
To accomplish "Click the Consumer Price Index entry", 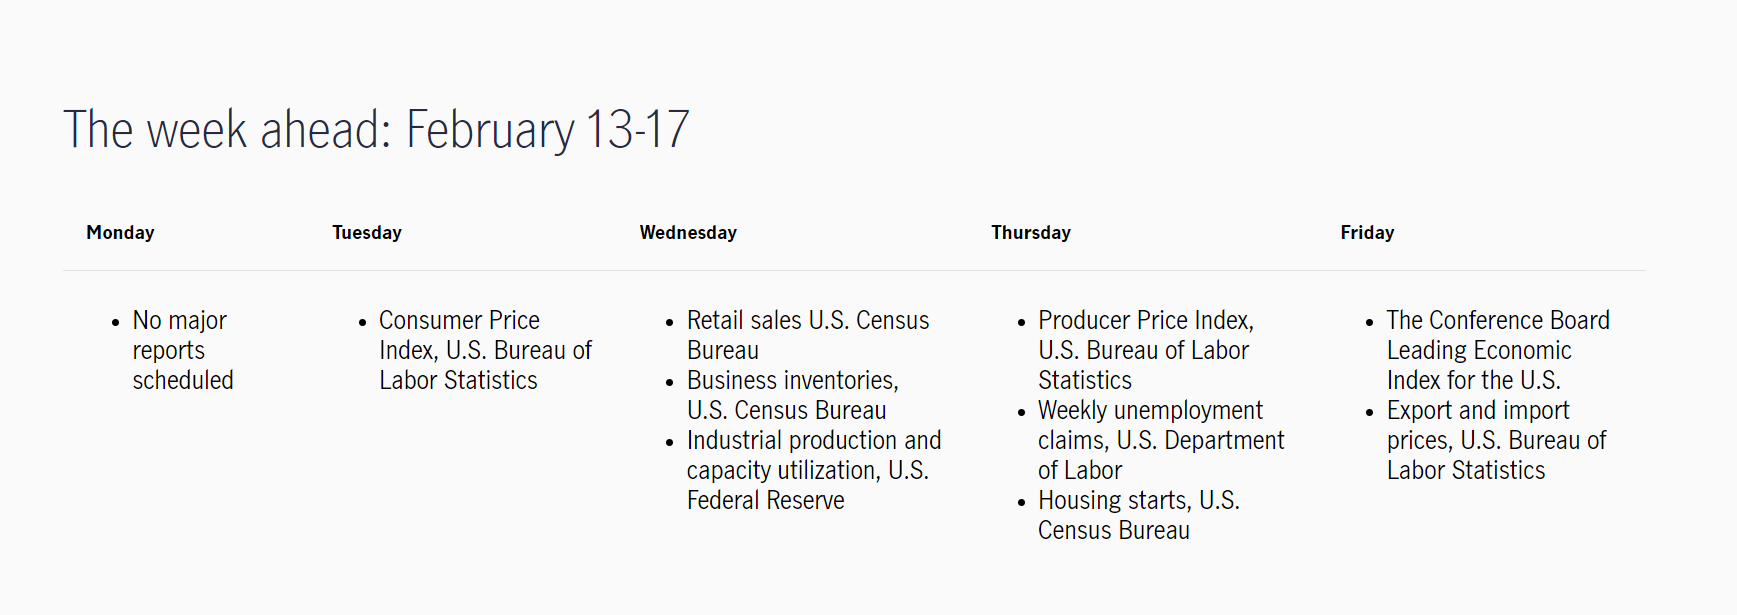I will point(484,350).
